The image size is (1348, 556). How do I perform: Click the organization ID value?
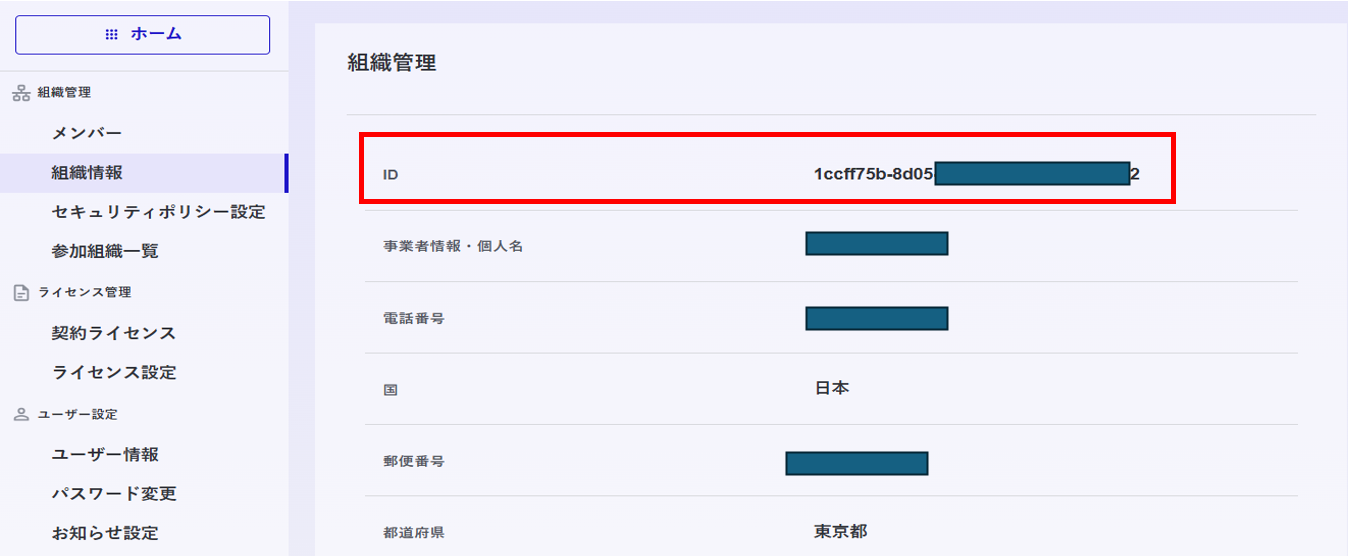[977, 174]
